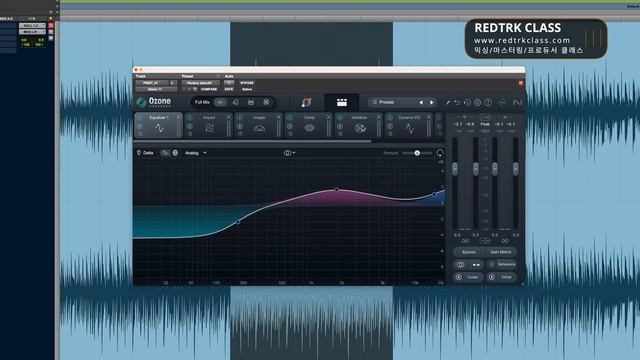Open Ozone help question mark icon

[x=488, y=102]
